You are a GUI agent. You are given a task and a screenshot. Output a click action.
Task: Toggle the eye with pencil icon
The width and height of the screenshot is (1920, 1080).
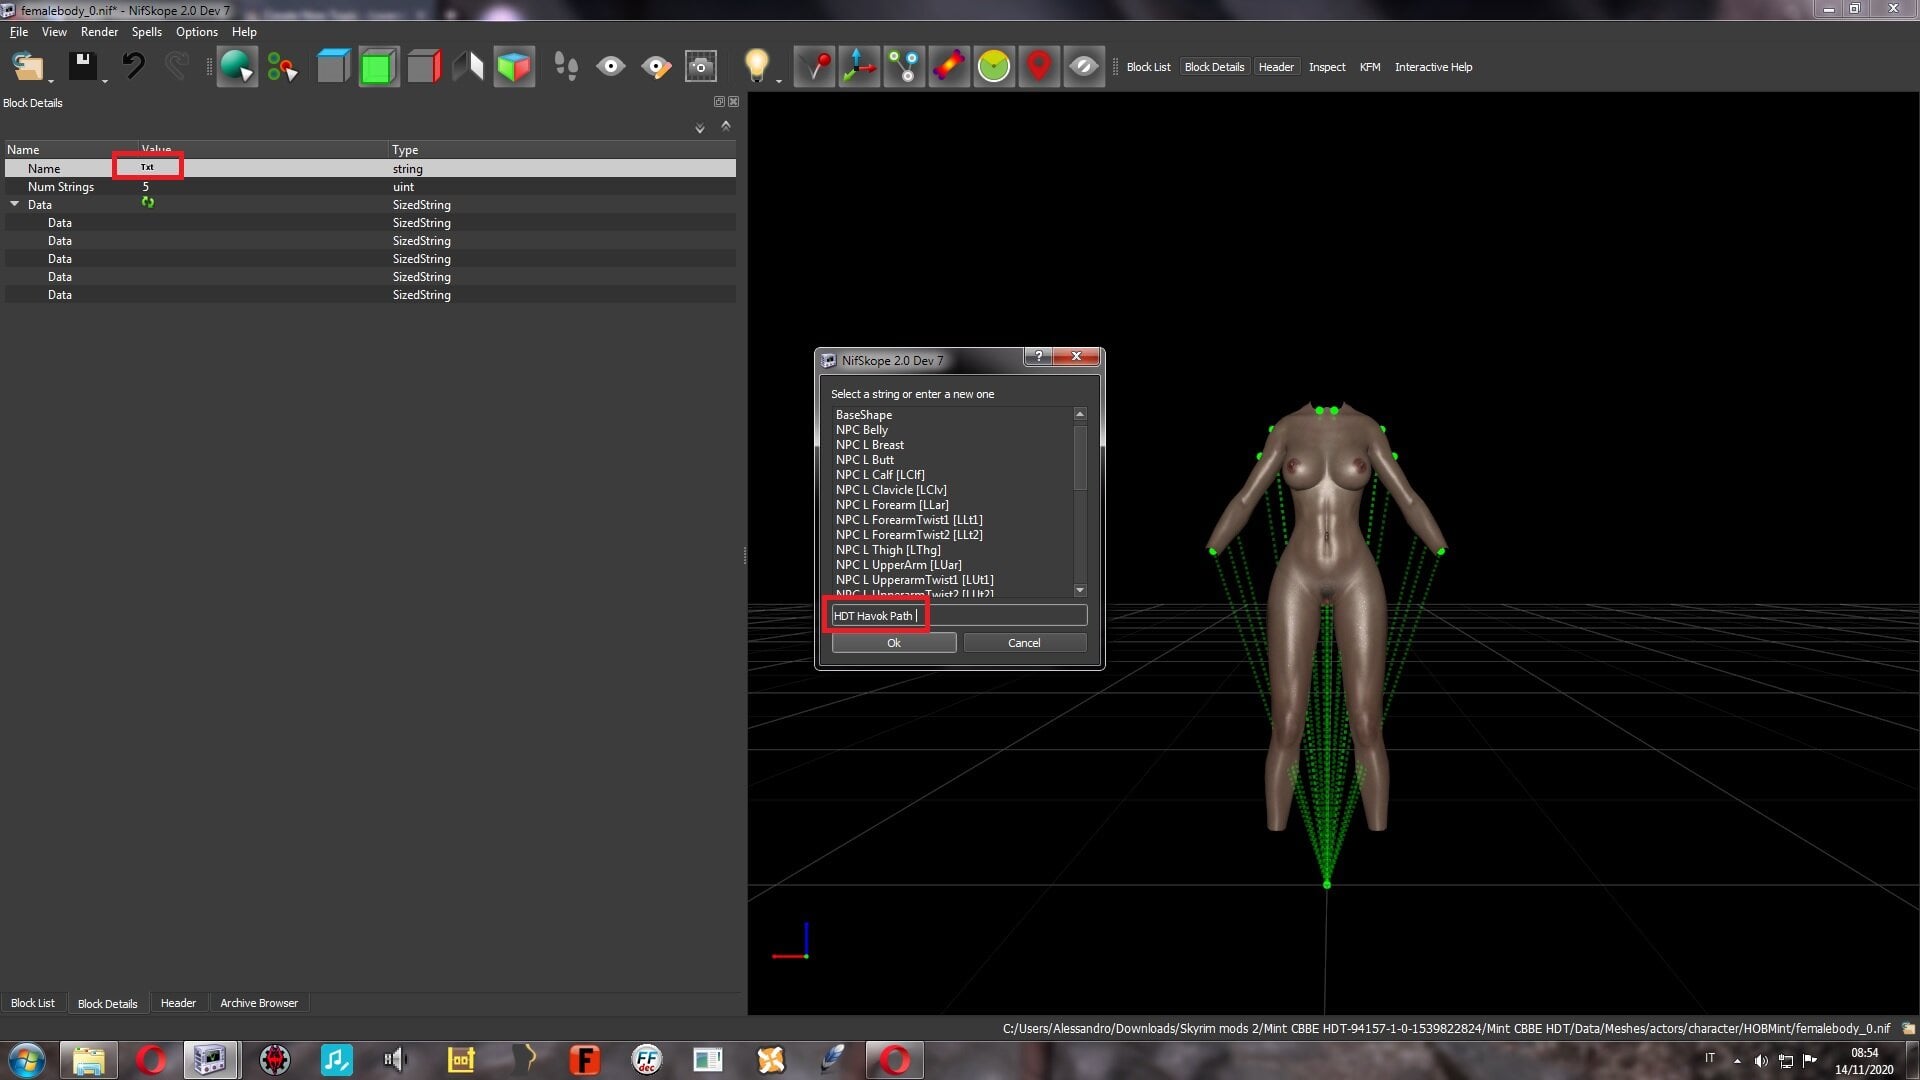656,67
